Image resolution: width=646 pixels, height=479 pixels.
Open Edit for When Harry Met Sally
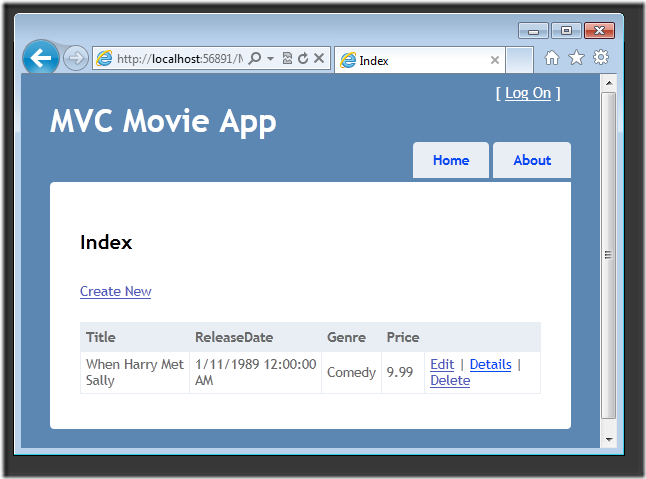tap(442, 364)
